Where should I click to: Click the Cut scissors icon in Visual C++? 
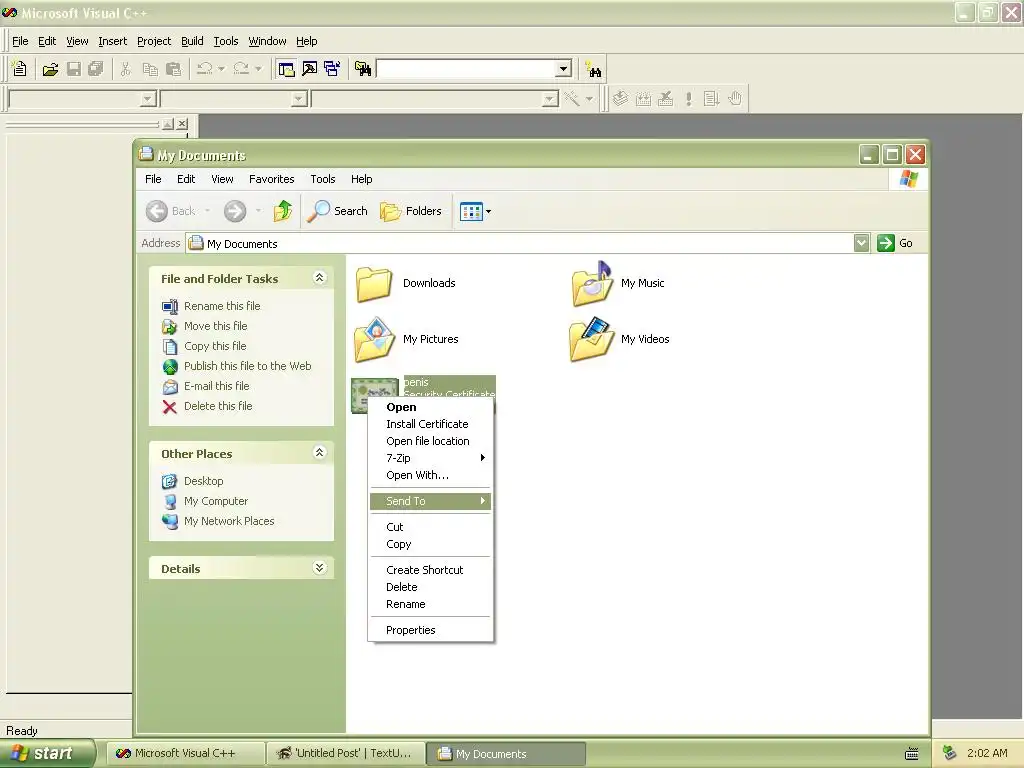pyautogui.click(x=125, y=69)
